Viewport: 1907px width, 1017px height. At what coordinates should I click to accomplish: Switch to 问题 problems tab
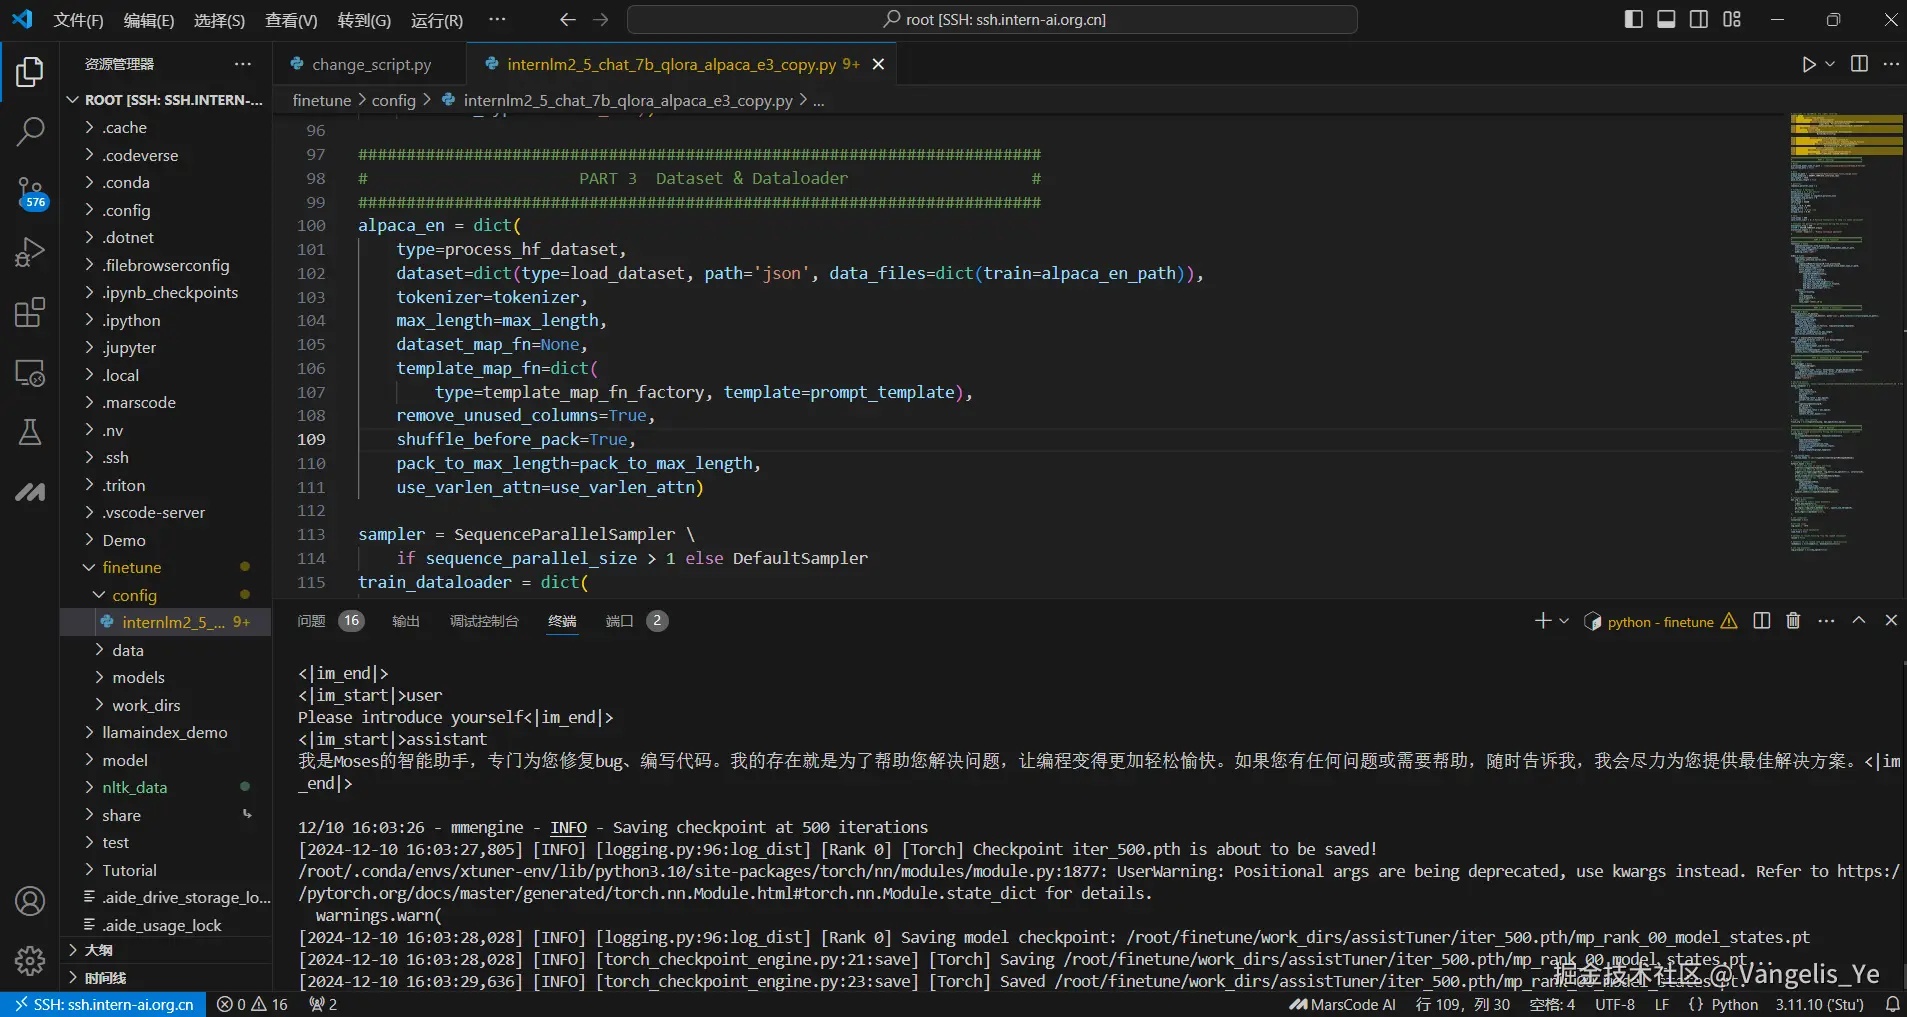[x=311, y=621]
